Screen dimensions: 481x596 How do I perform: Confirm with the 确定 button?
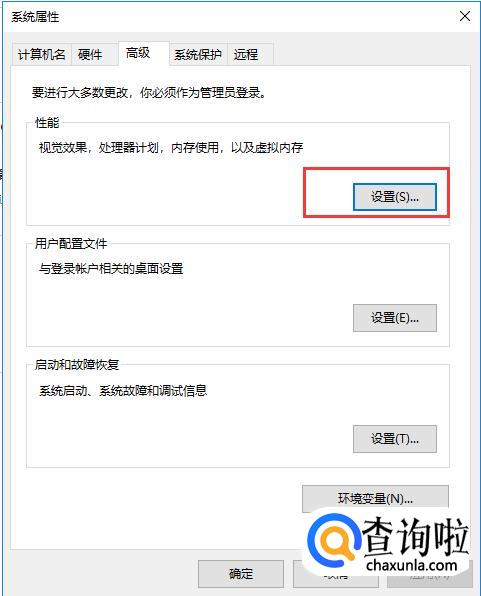click(x=241, y=574)
